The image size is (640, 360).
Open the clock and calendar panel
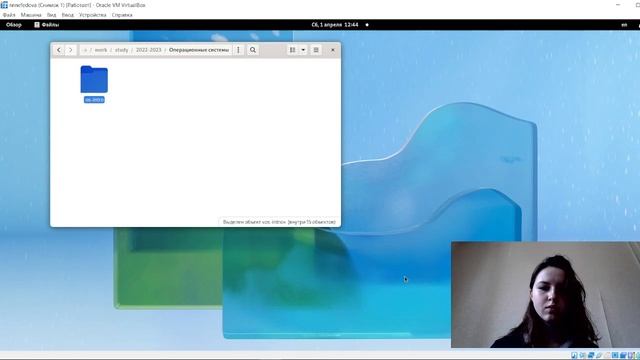click(x=335, y=25)
